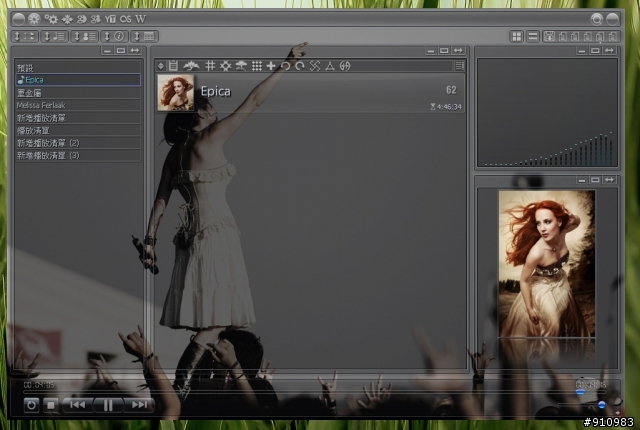Collapse the Epica group header in the playlist
Screen dimensions: 640x430
click(310, 93)
